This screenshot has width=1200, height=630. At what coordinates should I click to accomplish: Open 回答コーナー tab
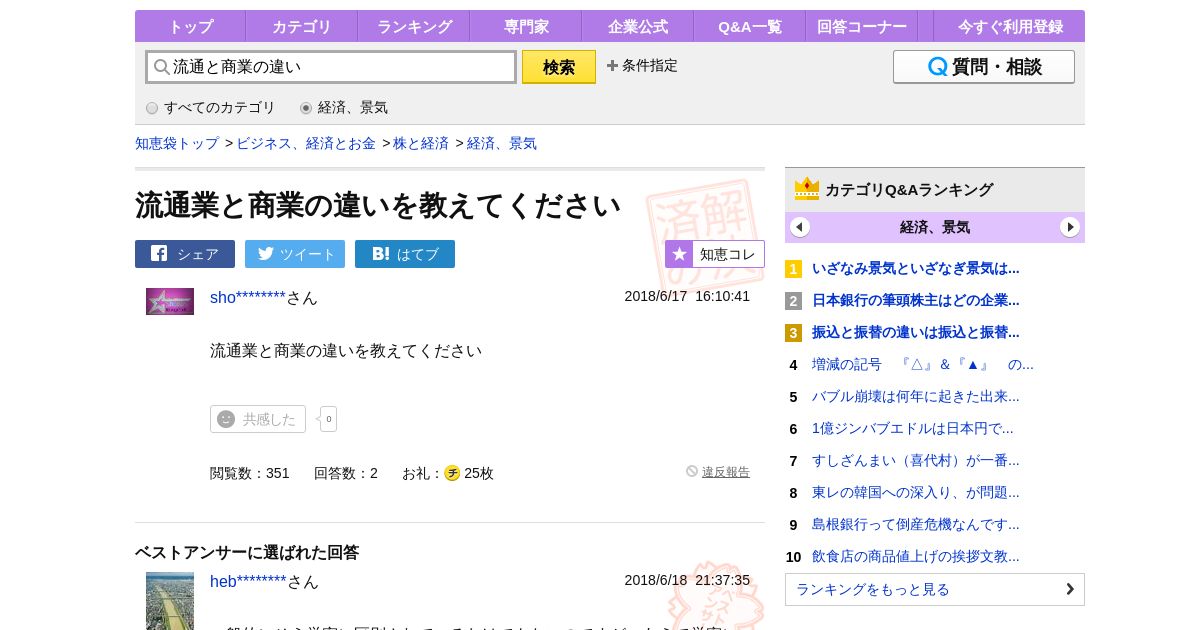[862, 27]
